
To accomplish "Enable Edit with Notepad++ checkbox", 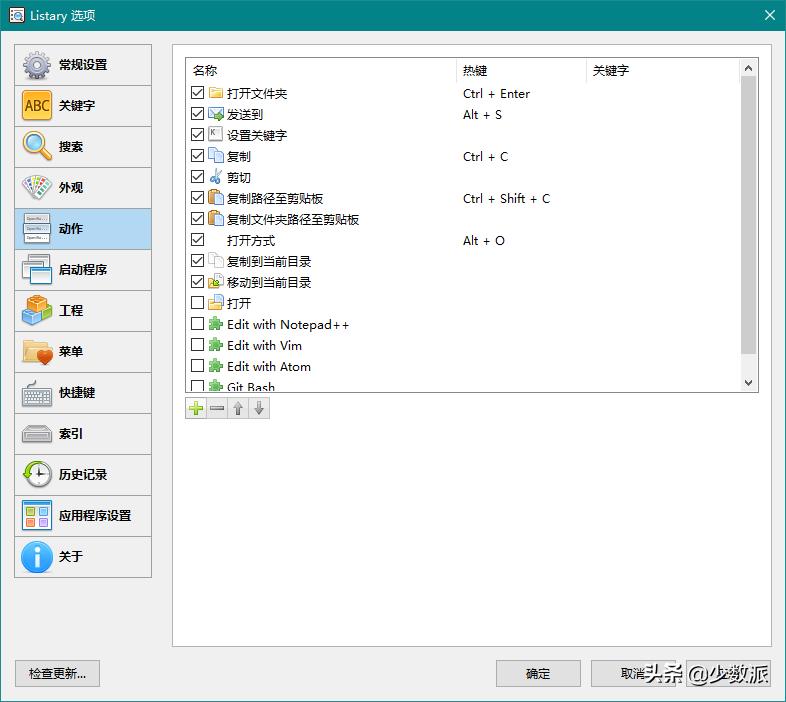I will pyautogui.click(x=198, y=324).
